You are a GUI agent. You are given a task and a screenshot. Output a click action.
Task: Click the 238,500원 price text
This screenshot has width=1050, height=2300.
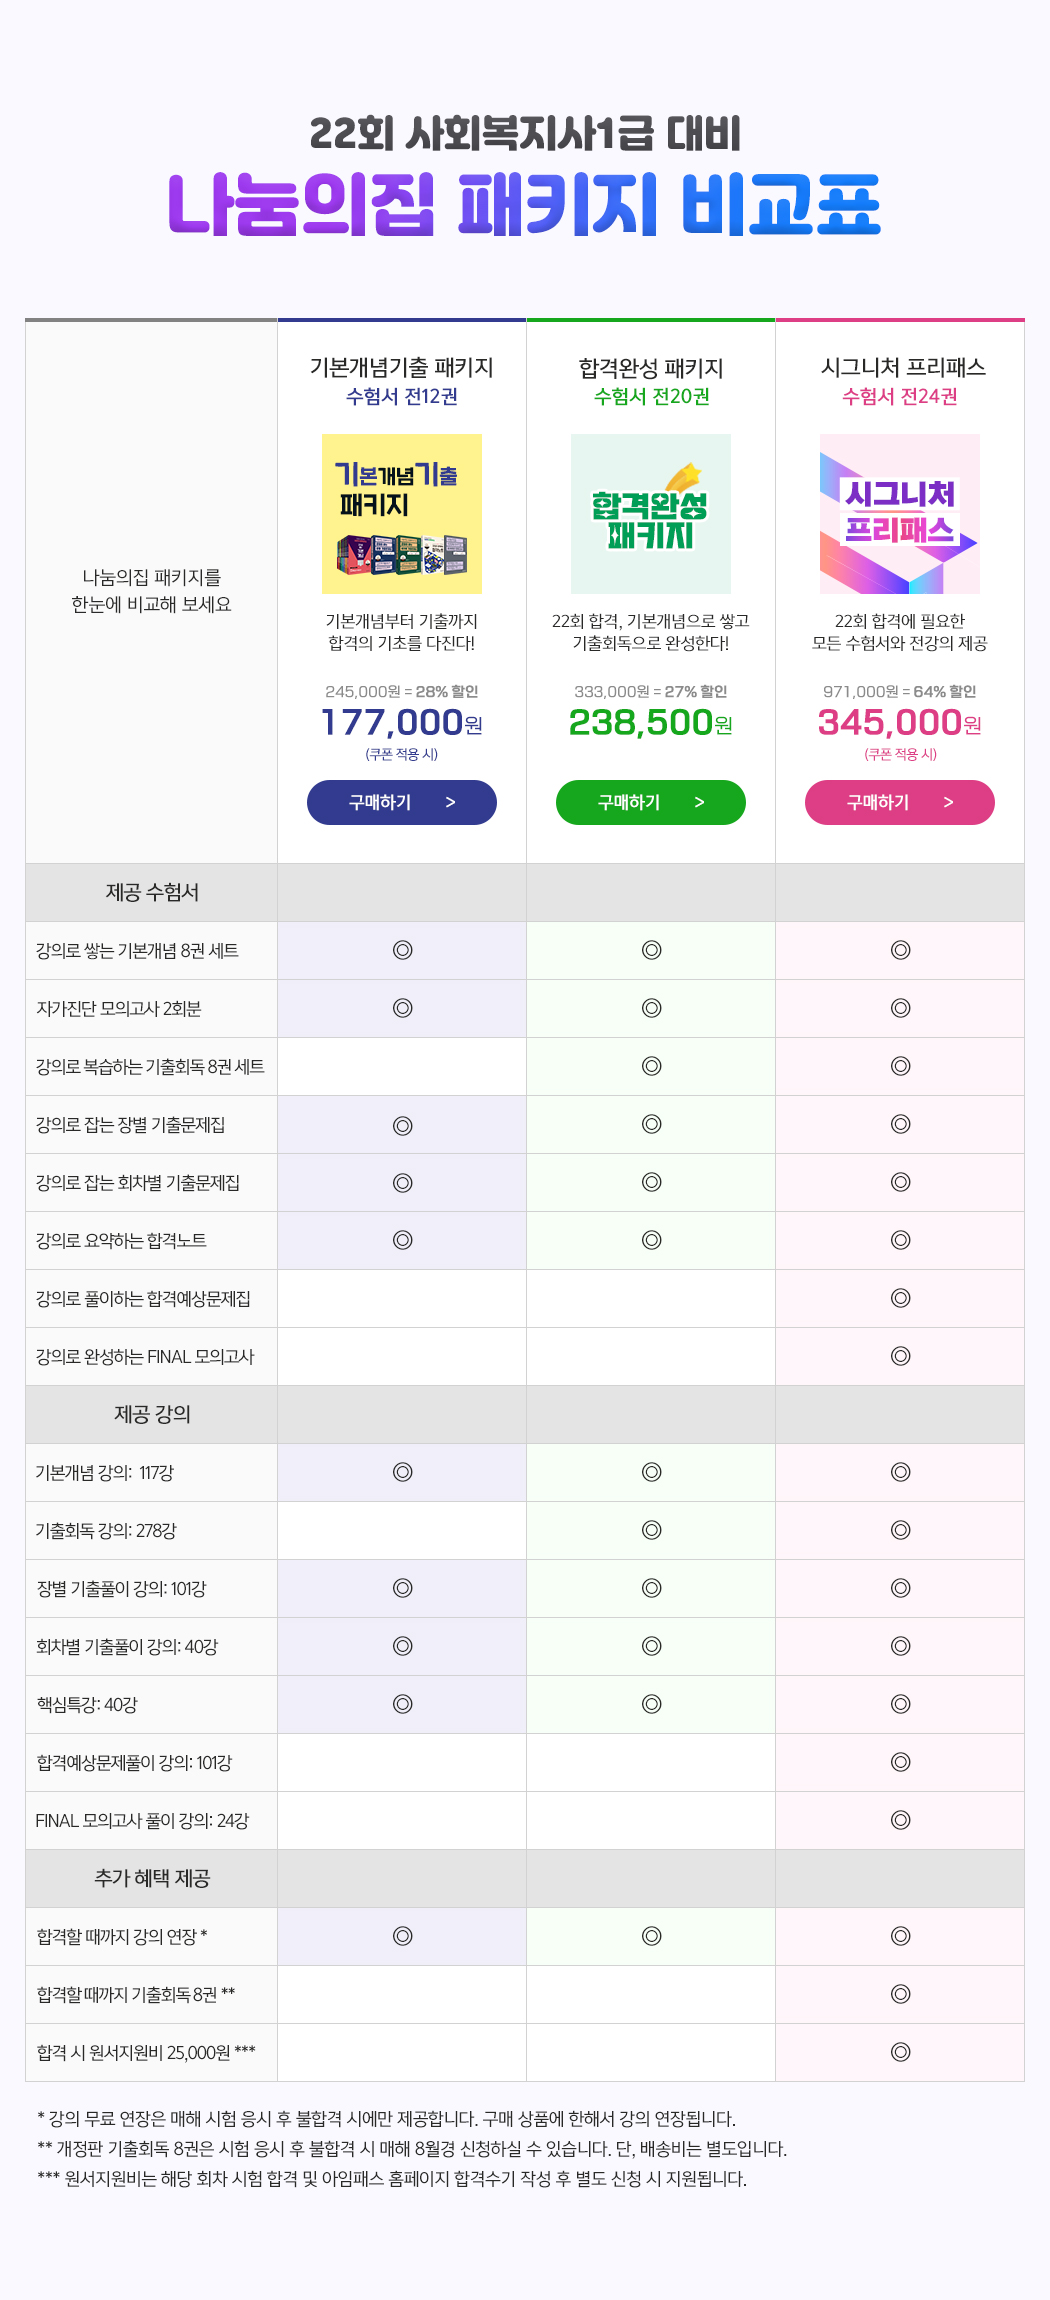pyautogui.click(x=651, y=722)
